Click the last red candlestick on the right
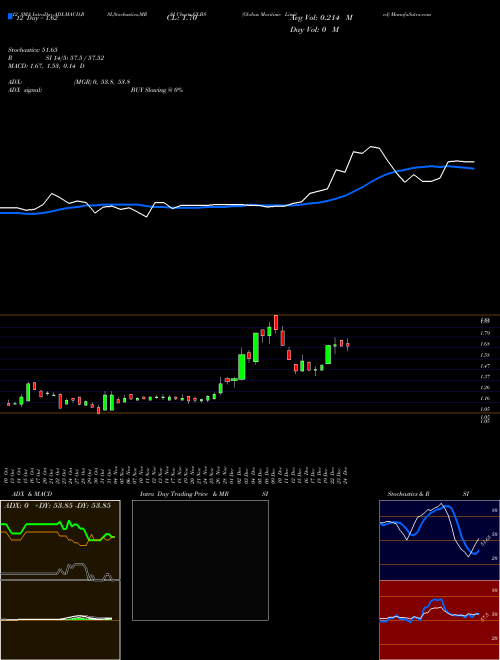The width and height of the screenshot is (500, 660). 348,345
